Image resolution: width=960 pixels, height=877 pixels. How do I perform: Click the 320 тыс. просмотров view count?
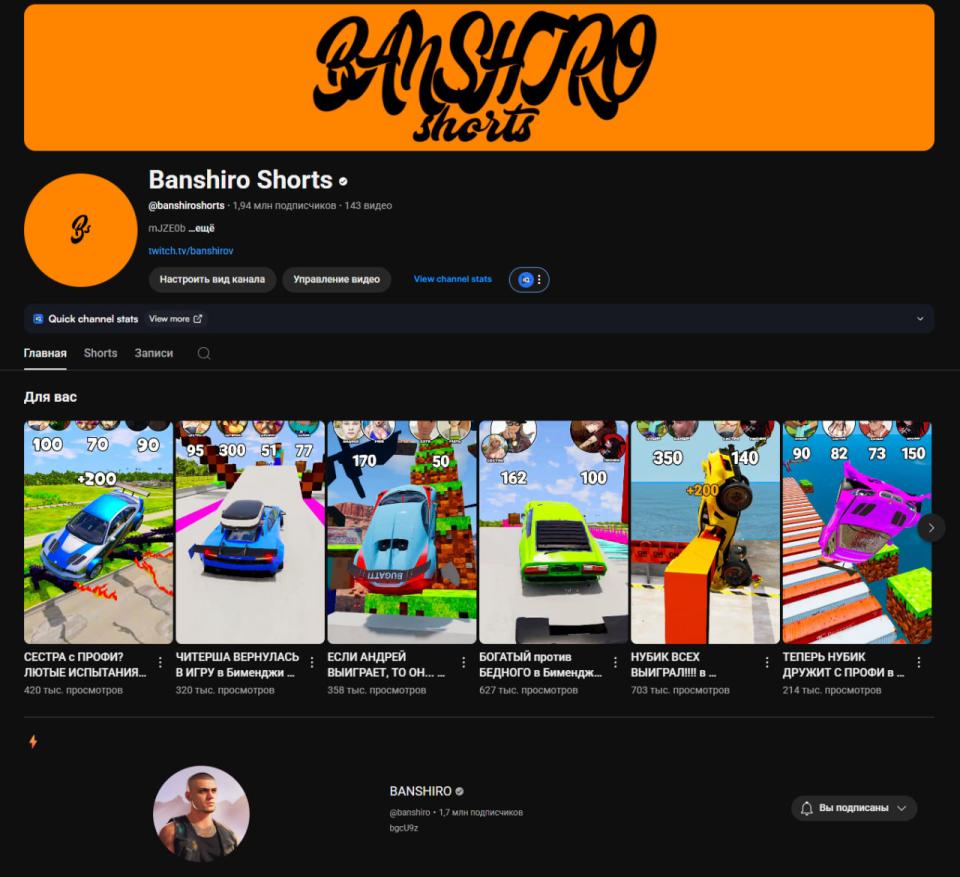[x=225, y=690]
